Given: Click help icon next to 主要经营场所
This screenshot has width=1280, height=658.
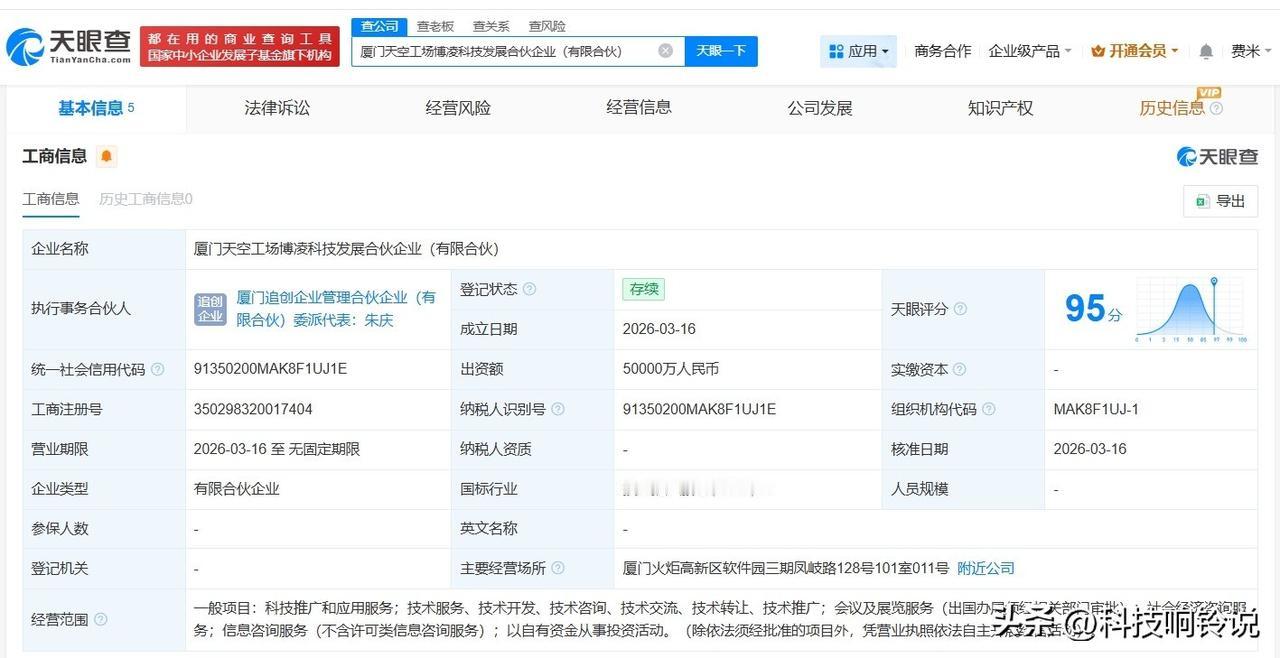Looking at the screenshot, I should [557, 568].
